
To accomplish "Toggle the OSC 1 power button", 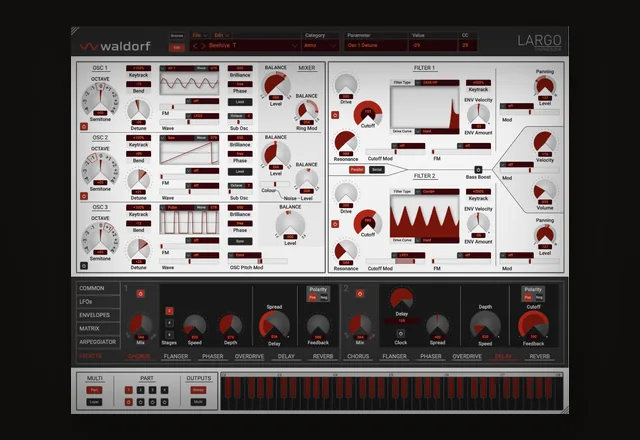I will [84, 127].
